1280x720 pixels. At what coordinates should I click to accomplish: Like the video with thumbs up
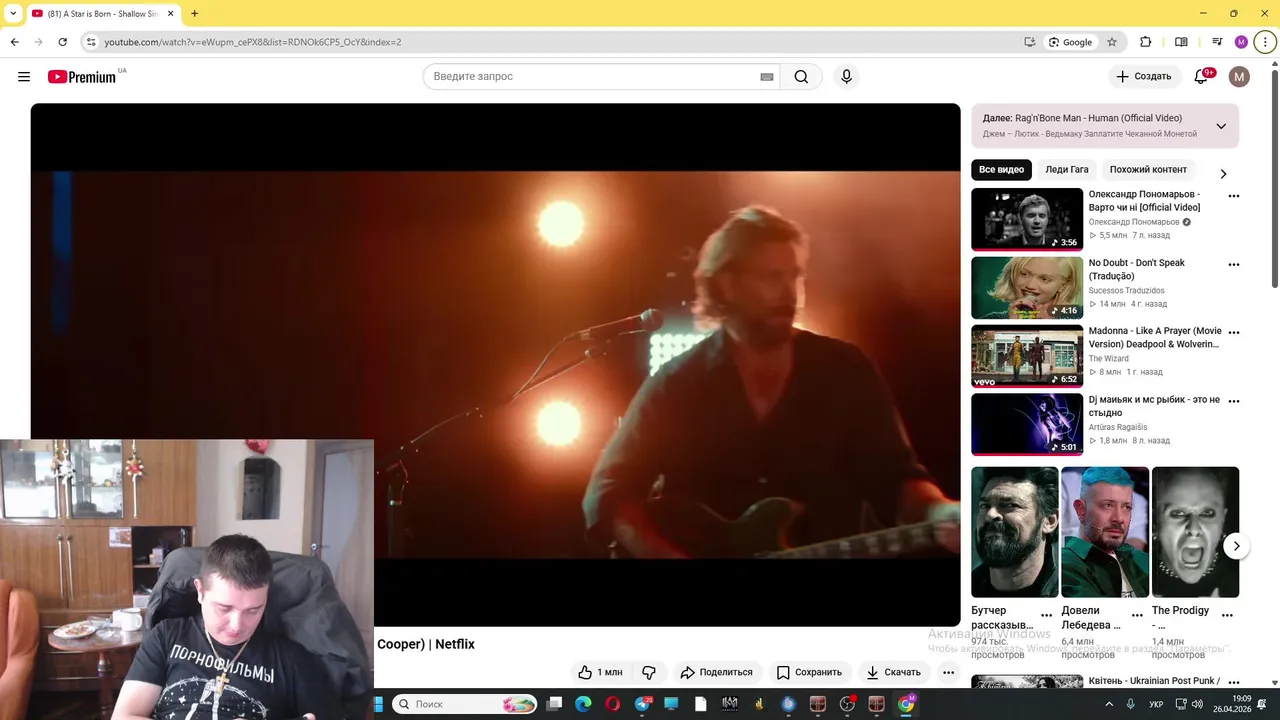(x=600, y=672)
